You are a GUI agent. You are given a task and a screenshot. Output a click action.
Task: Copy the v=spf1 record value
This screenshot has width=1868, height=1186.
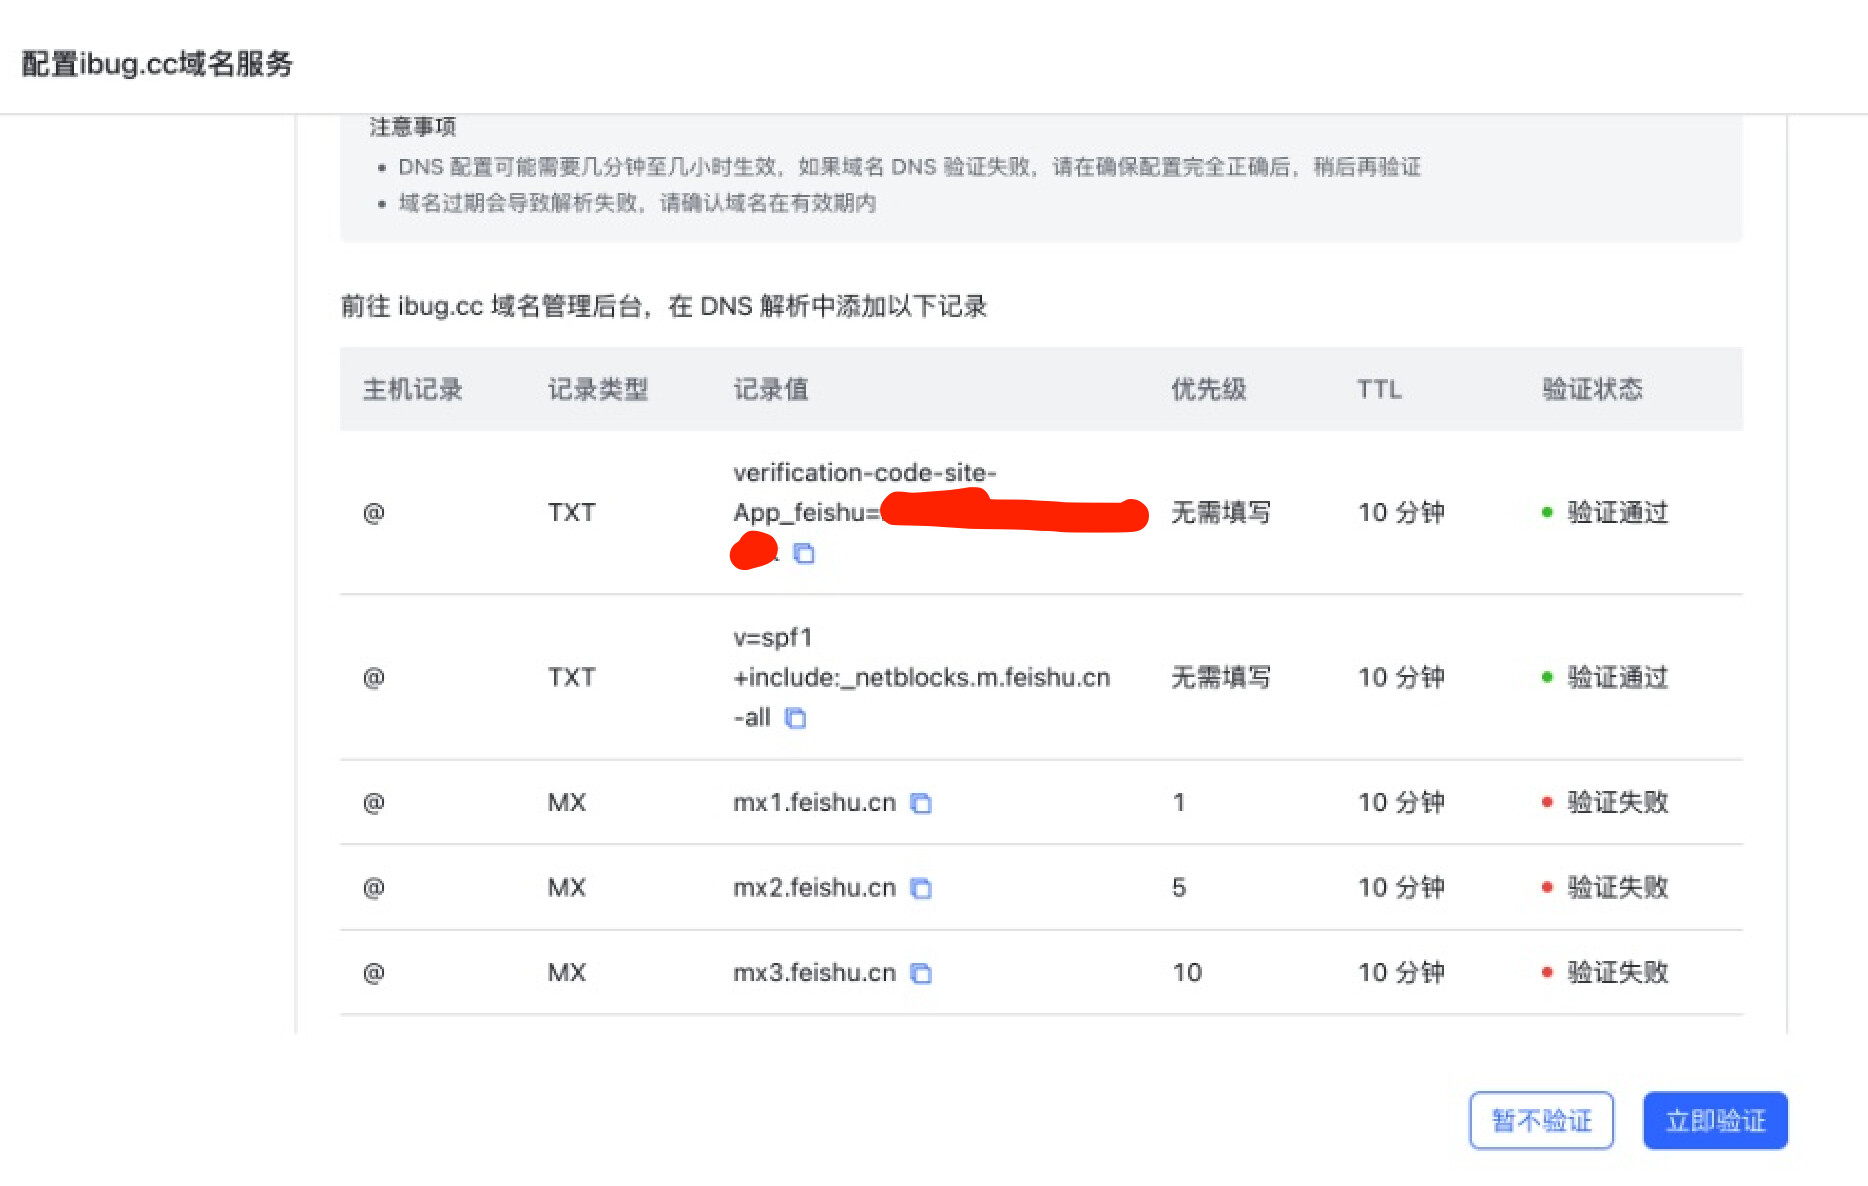(795, 718)
